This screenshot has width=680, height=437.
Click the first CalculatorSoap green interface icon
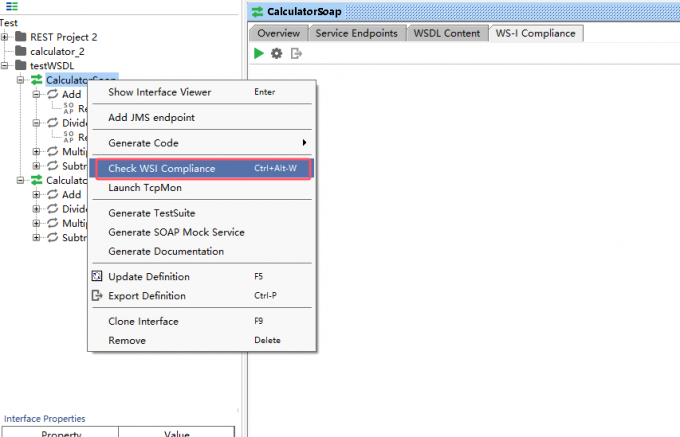tap(37, 80)
